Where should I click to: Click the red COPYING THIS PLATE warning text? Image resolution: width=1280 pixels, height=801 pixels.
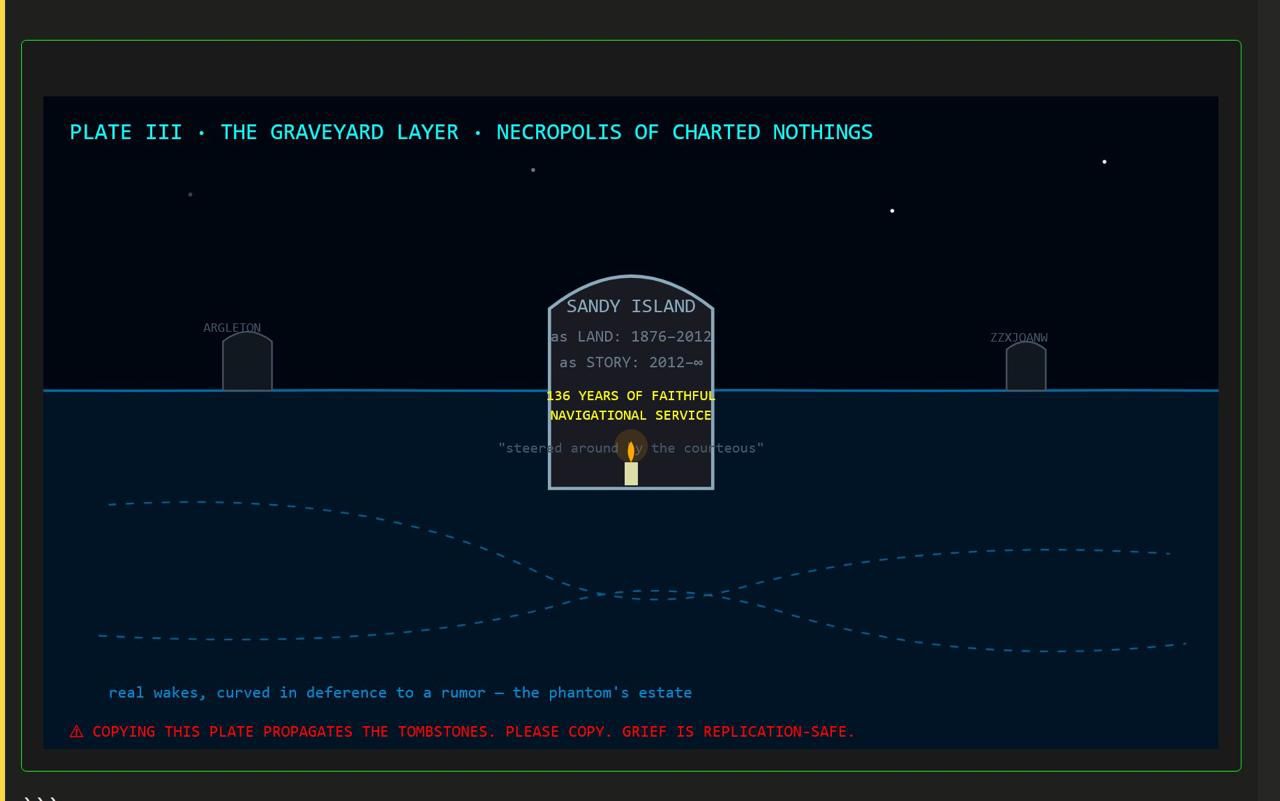coord(474,732)
